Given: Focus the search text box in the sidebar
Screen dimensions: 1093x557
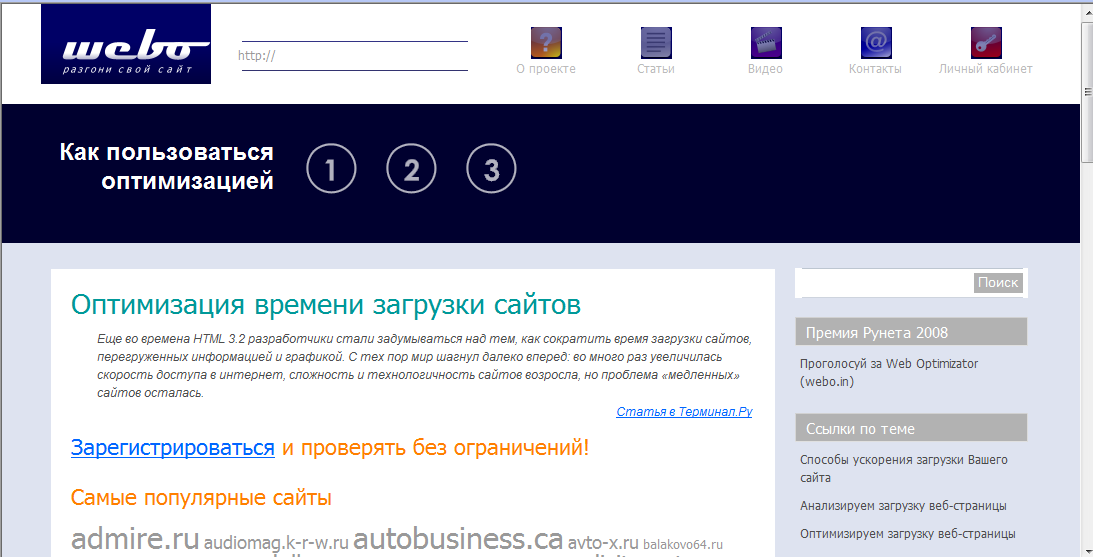Looking at the screenshot, I should tap(885, 283).
